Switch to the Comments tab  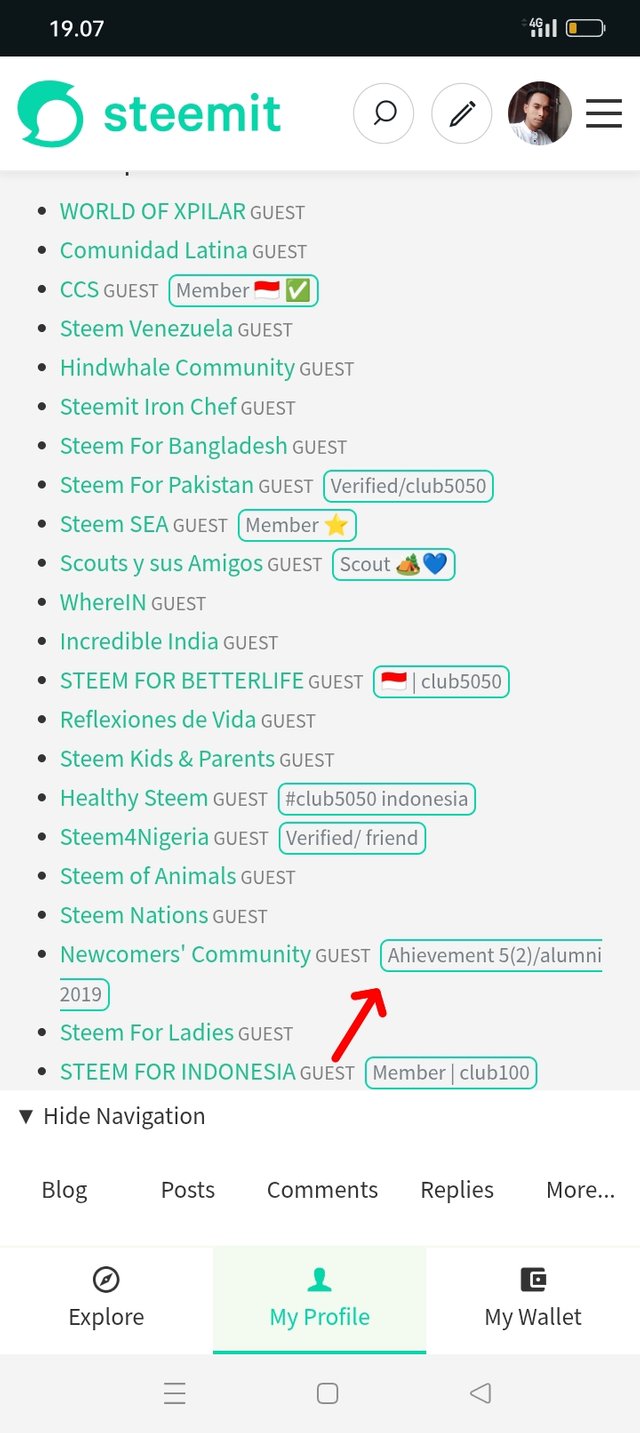[x=322, y=1190]
